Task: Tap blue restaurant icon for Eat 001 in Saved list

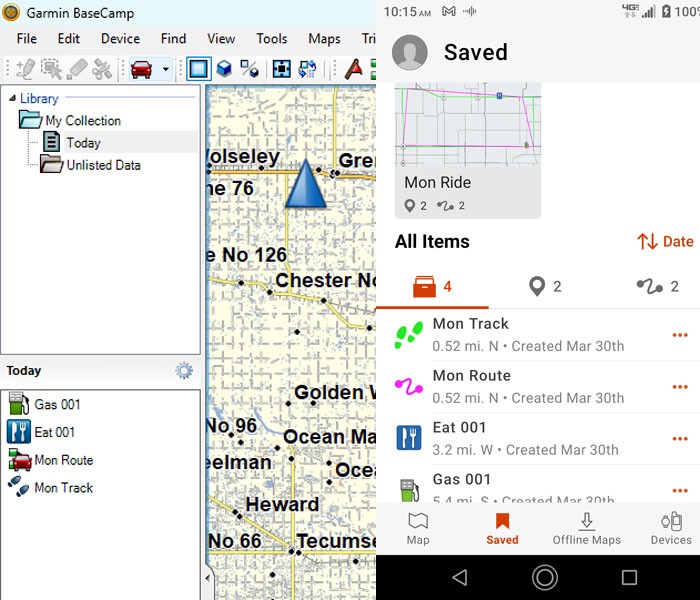Action: click(408, 438)
